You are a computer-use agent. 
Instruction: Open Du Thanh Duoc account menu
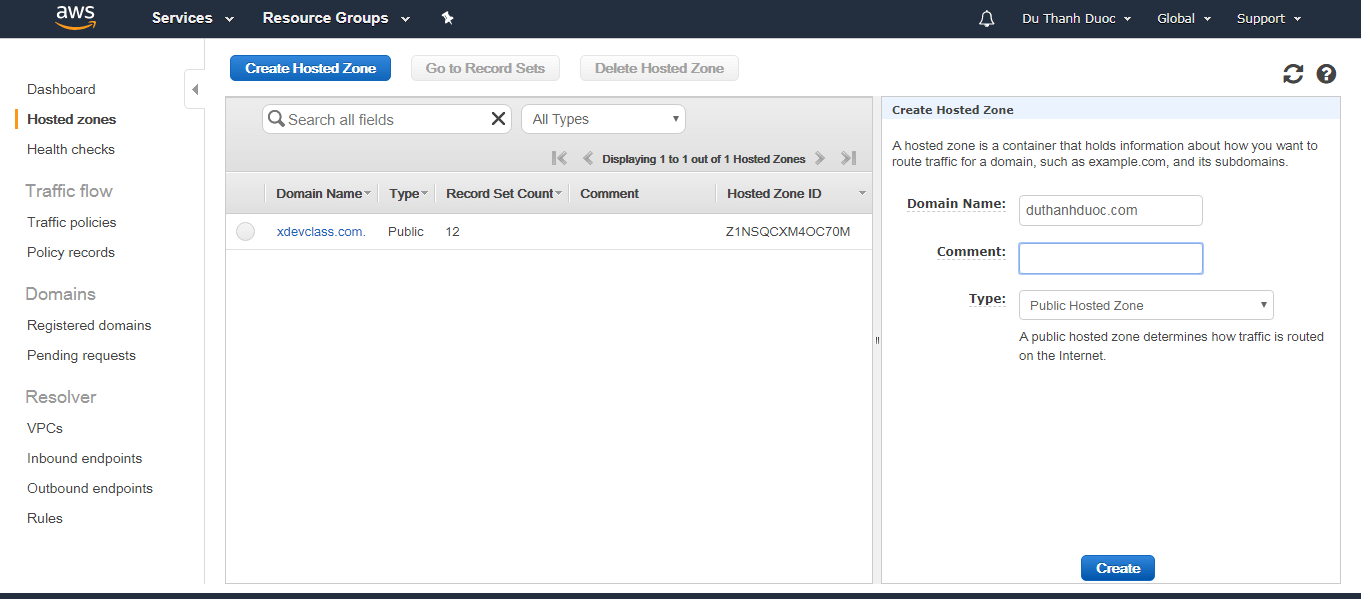pos(1076,19)
